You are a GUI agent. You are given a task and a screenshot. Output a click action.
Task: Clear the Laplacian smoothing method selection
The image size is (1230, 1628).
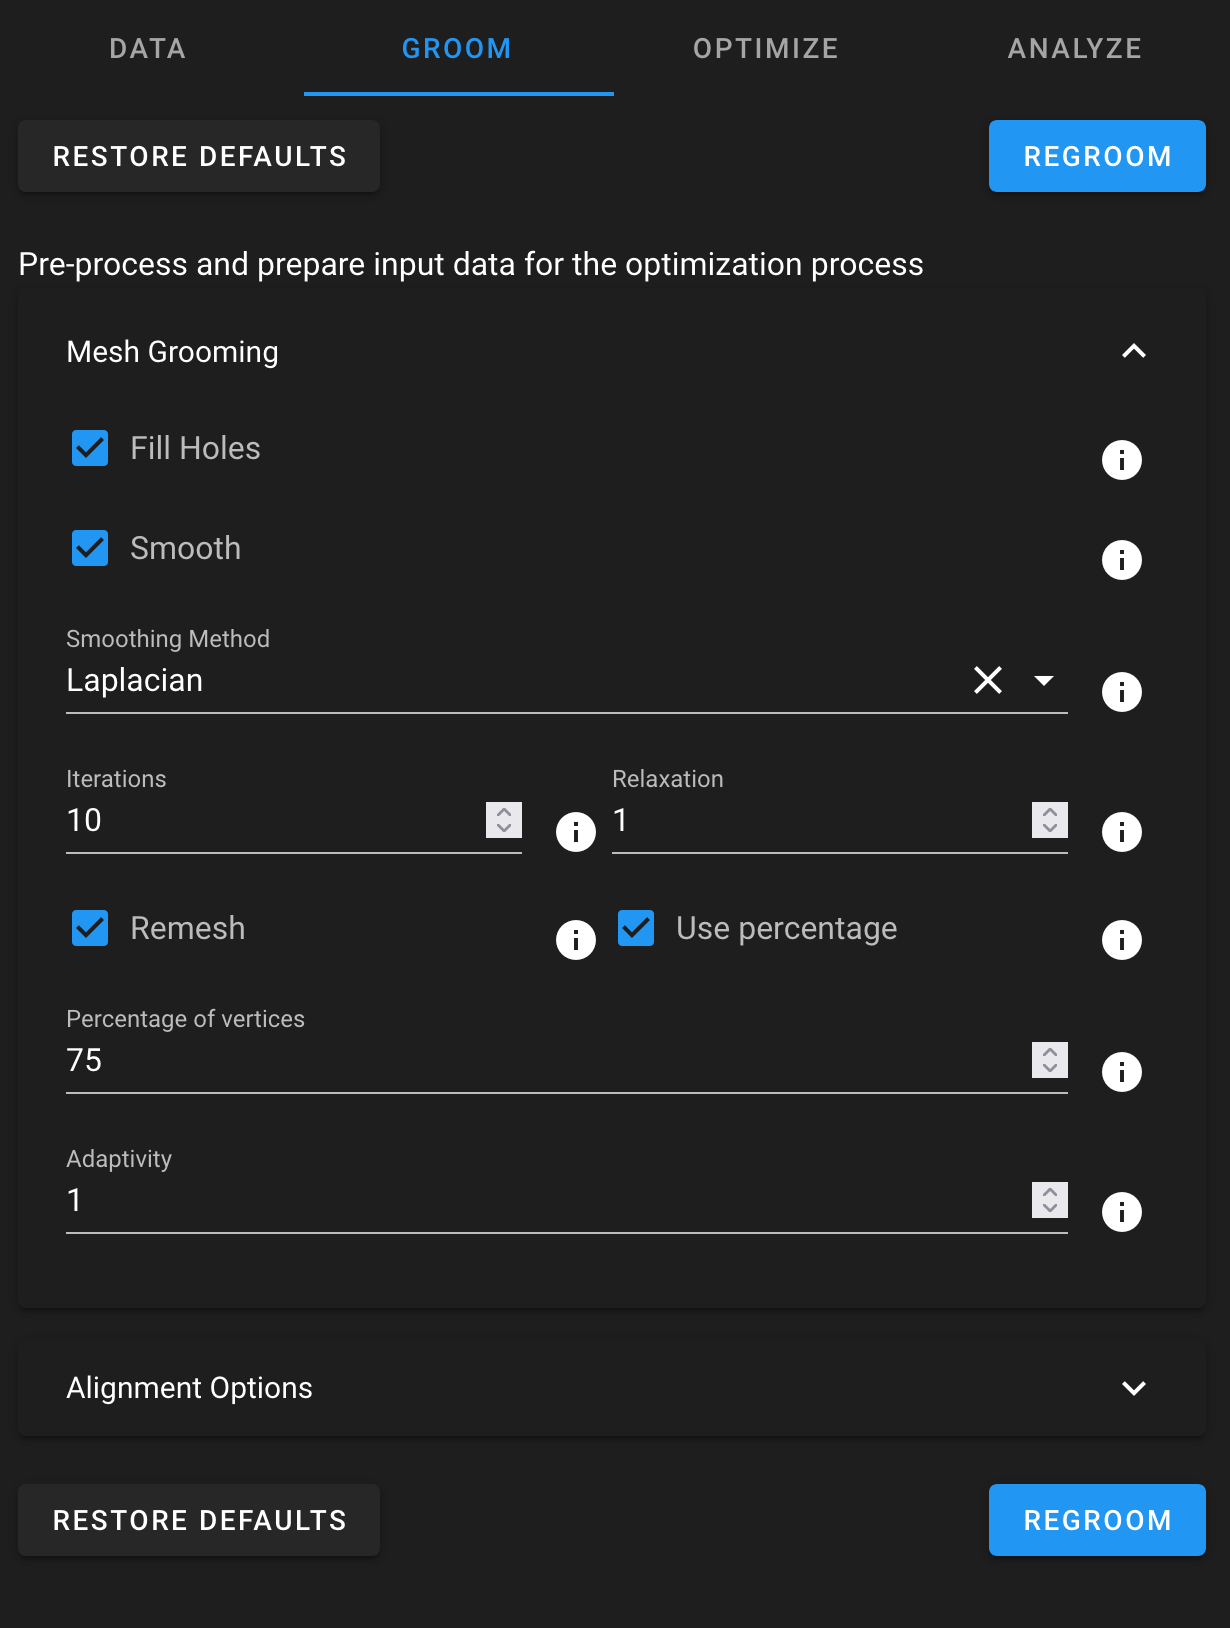point(988,680)
